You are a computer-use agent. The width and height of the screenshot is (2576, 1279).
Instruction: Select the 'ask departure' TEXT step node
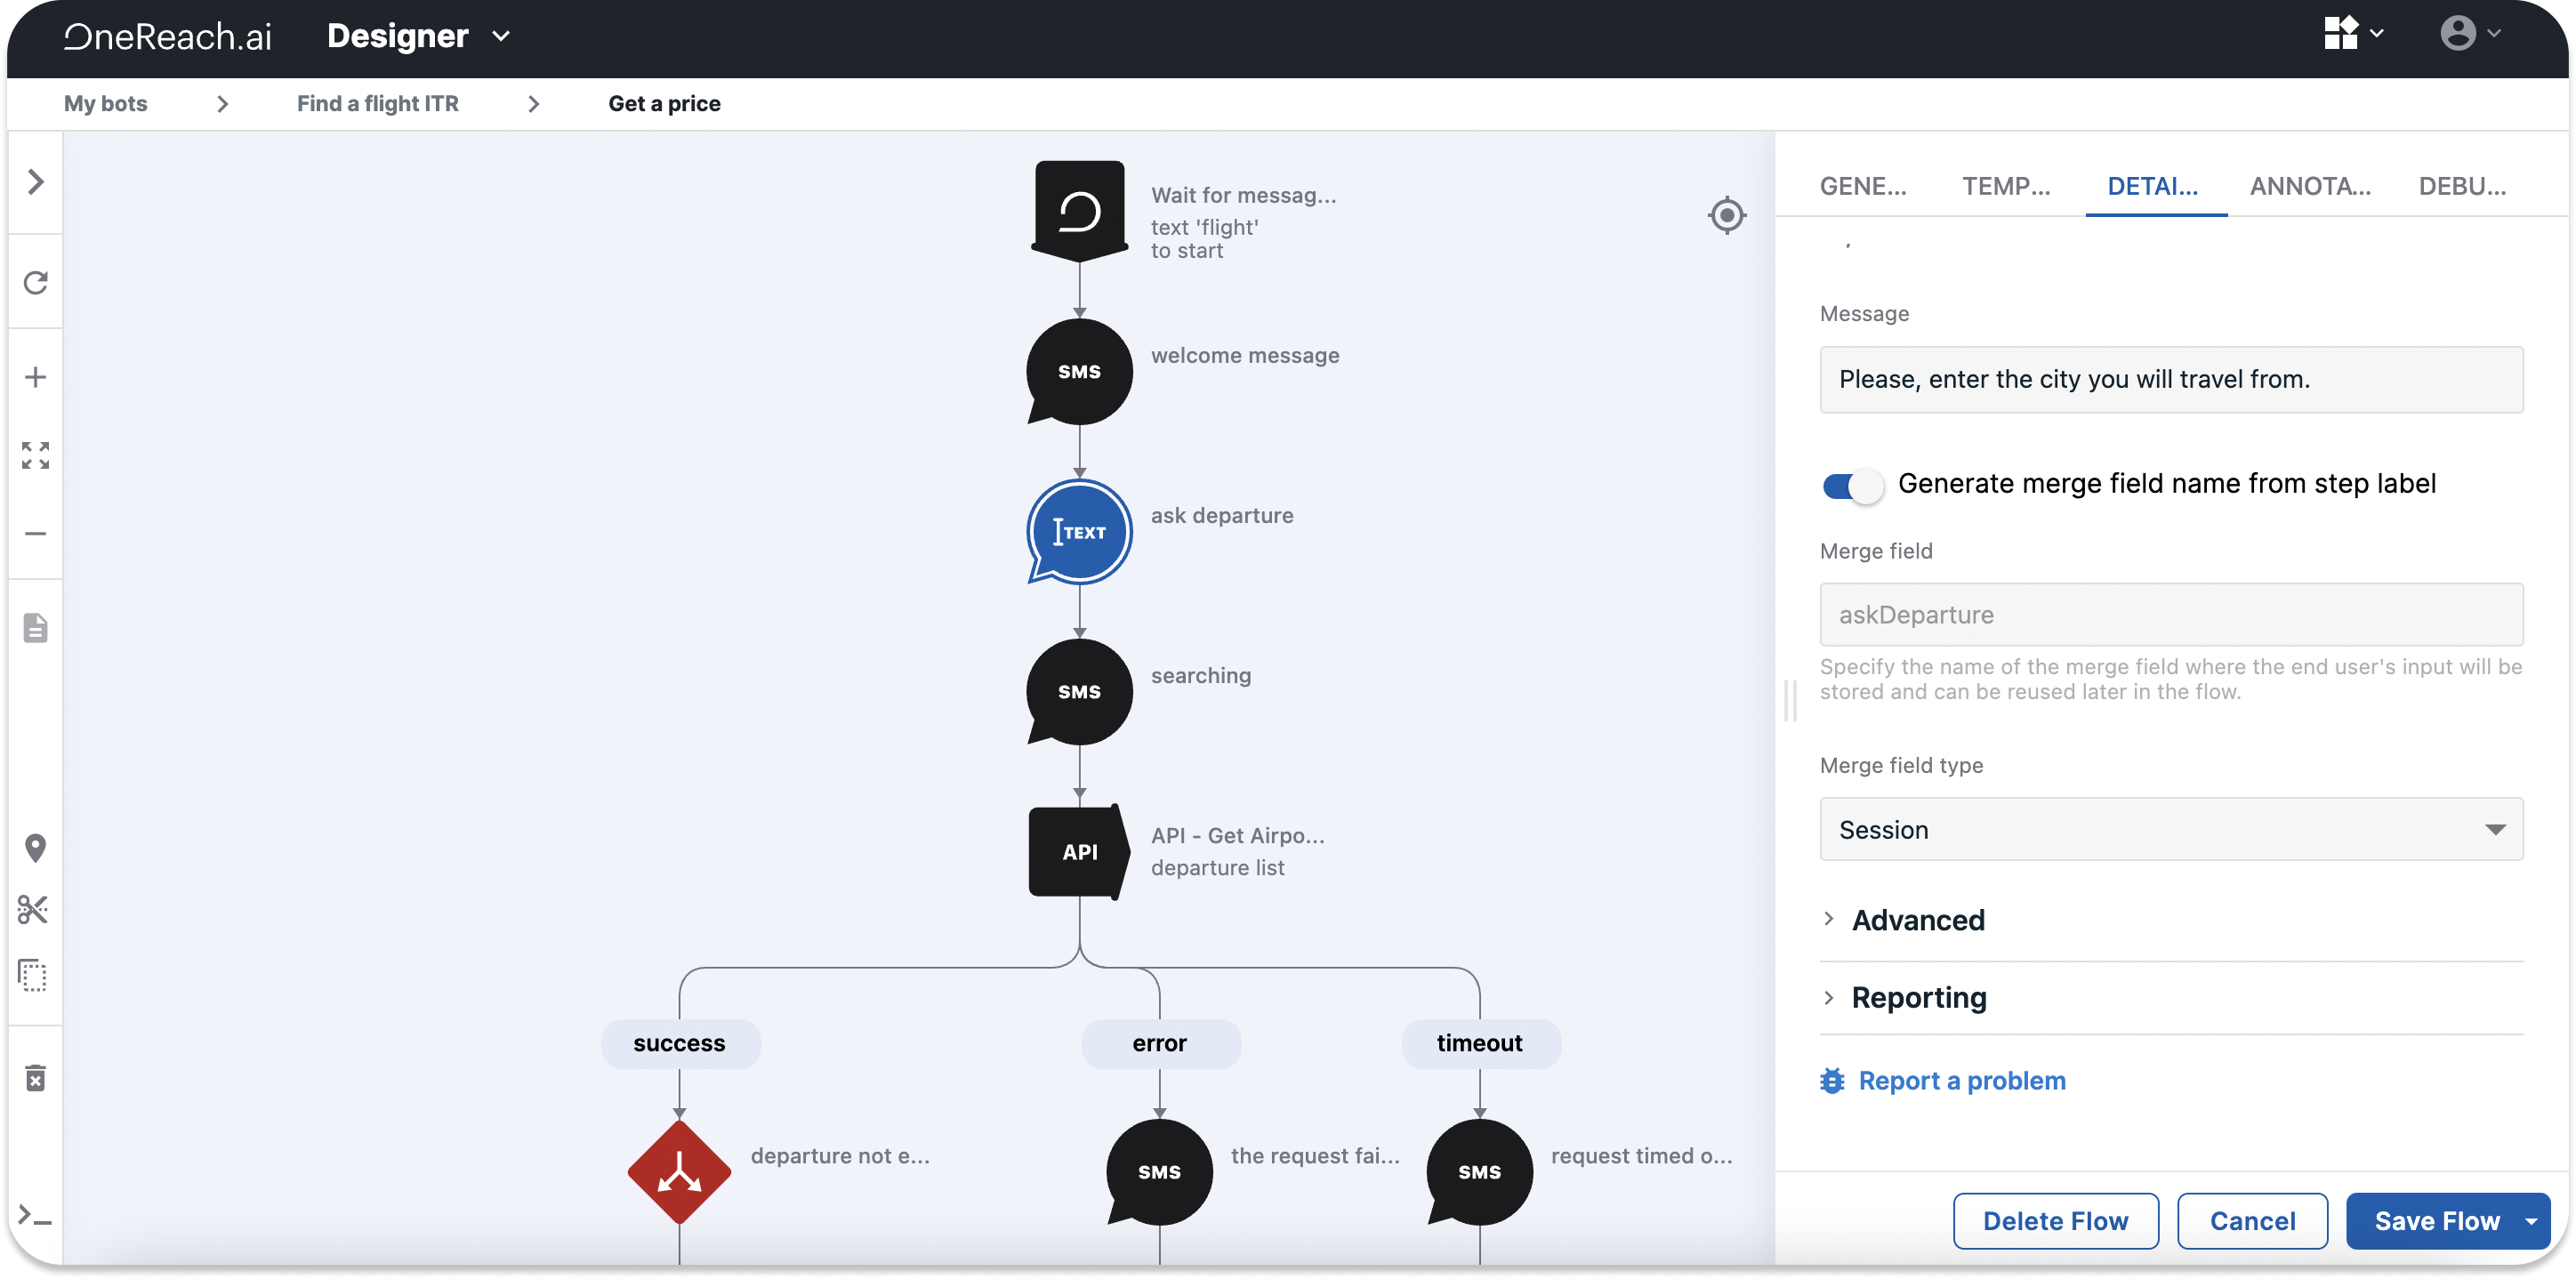pos(1079,532)
